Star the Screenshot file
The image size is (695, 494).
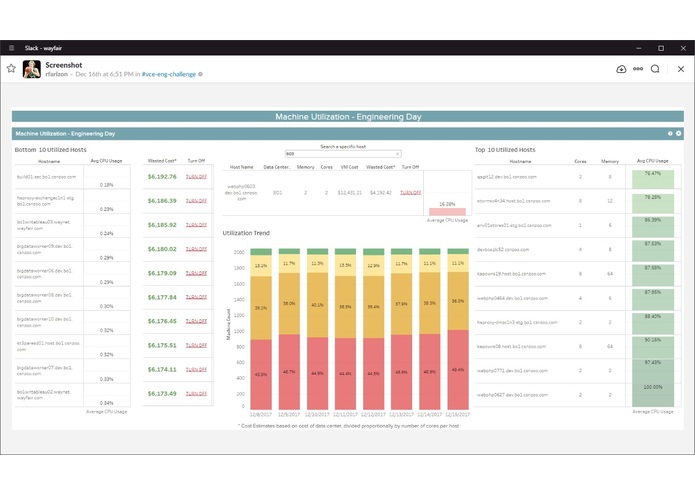point(11,68)
